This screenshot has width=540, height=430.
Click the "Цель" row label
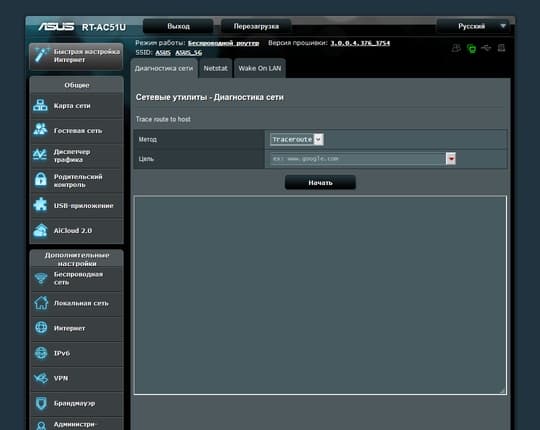click(146, 159)
